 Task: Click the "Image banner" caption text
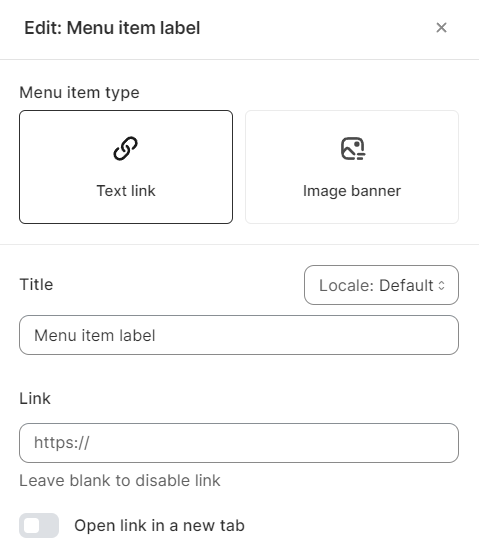point(352,191)
